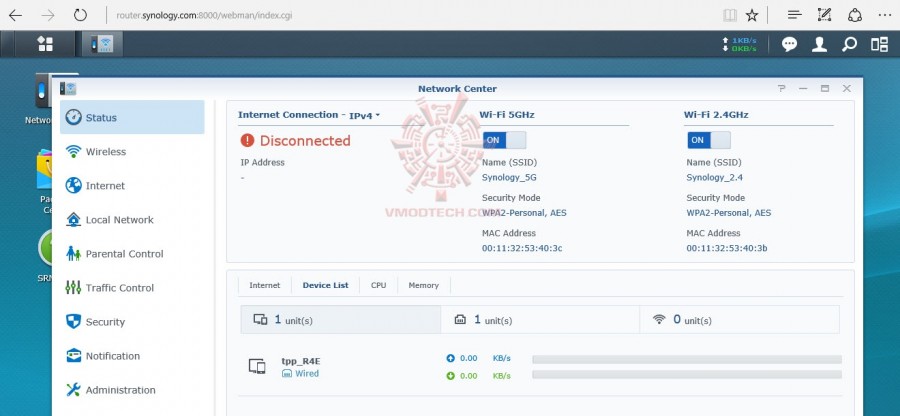Switch to the CPU tab
This screenshot has height=416, width=900.
tap(378, 285)
